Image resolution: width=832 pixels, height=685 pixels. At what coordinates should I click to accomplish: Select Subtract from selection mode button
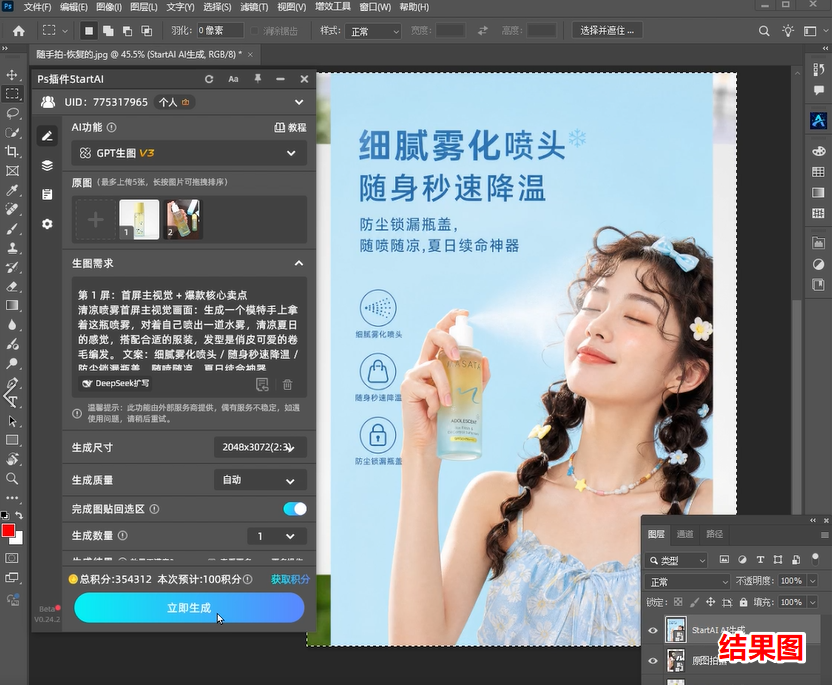[127, 31]
